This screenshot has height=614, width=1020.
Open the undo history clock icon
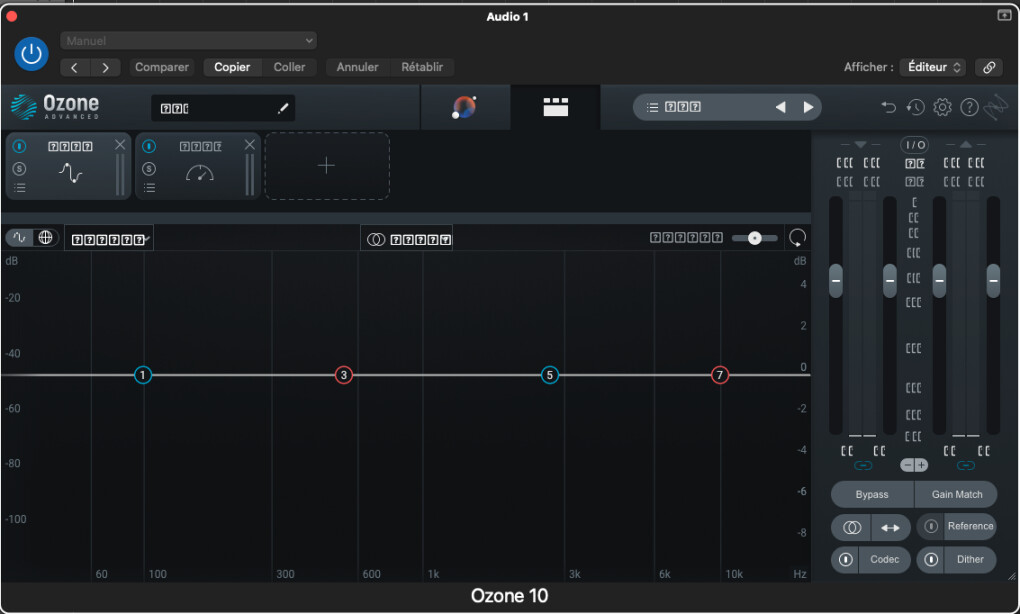915,107
